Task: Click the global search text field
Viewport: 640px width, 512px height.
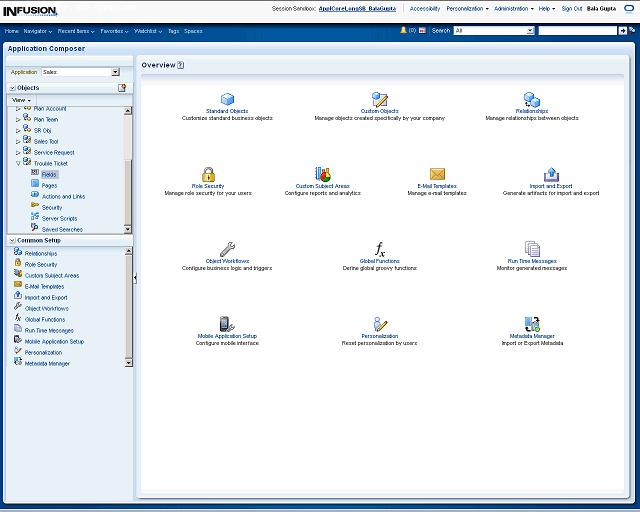Action: (577, 31)
